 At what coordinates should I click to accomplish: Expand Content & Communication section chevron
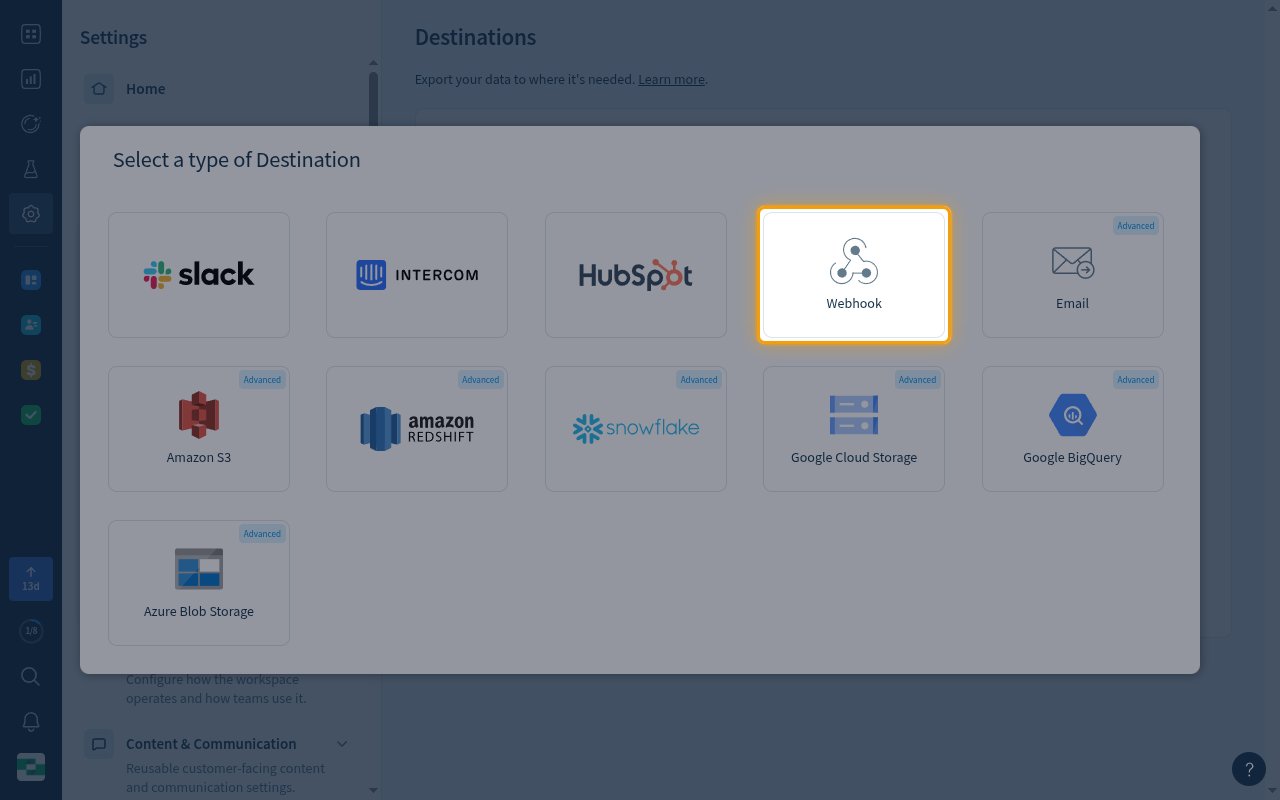point(342,744)
